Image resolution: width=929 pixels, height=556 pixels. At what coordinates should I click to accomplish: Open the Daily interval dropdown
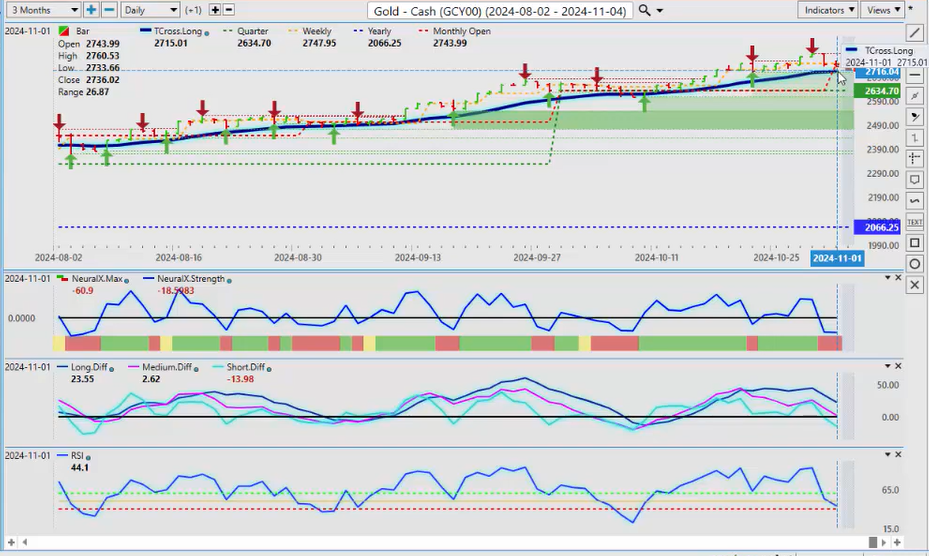(x=150, y=10)
